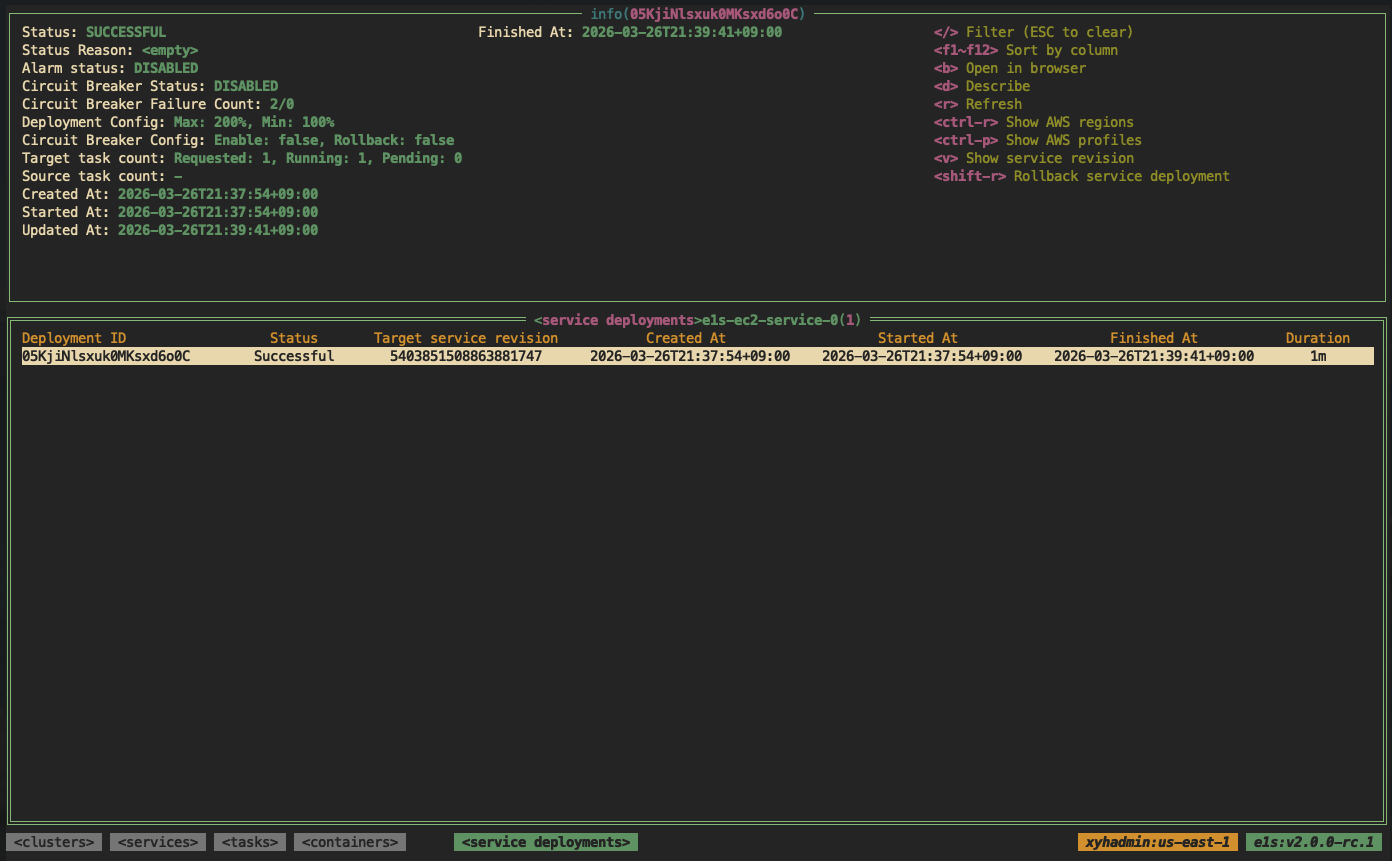Click the Source task count line
The image size is (1392, 861).
point(102,176)
